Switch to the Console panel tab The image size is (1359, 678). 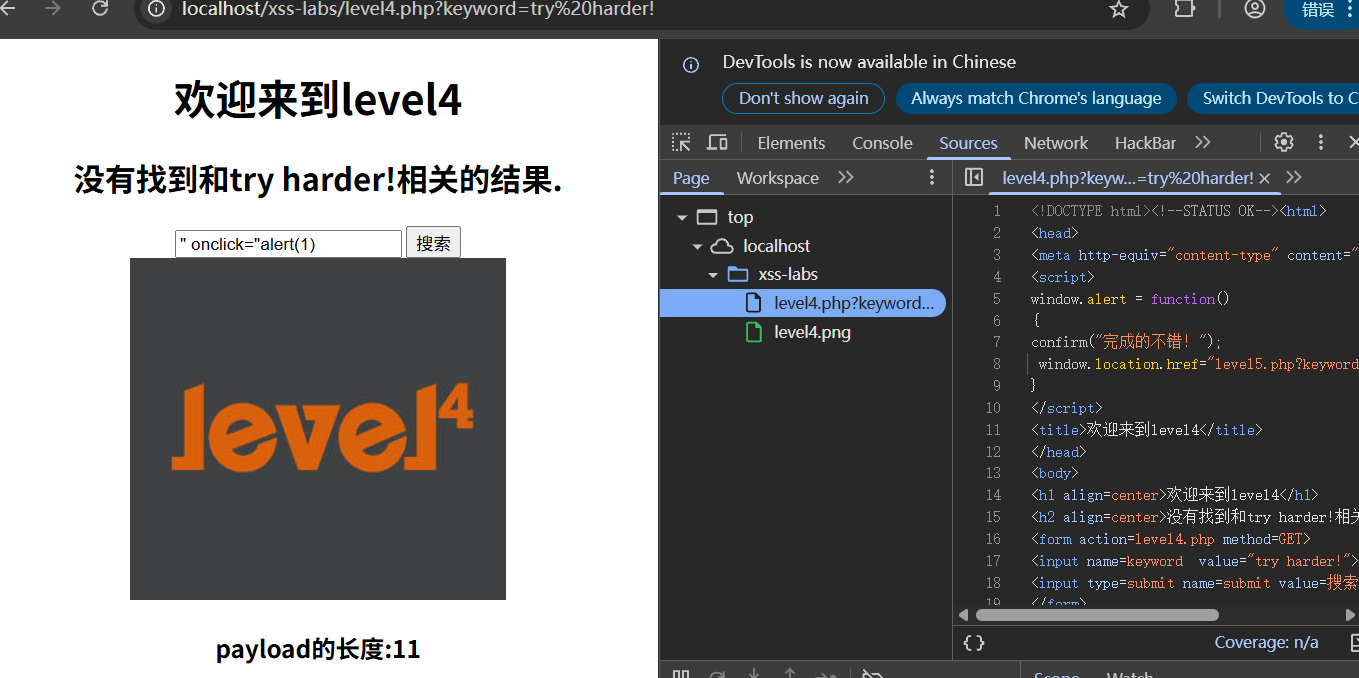882,143
